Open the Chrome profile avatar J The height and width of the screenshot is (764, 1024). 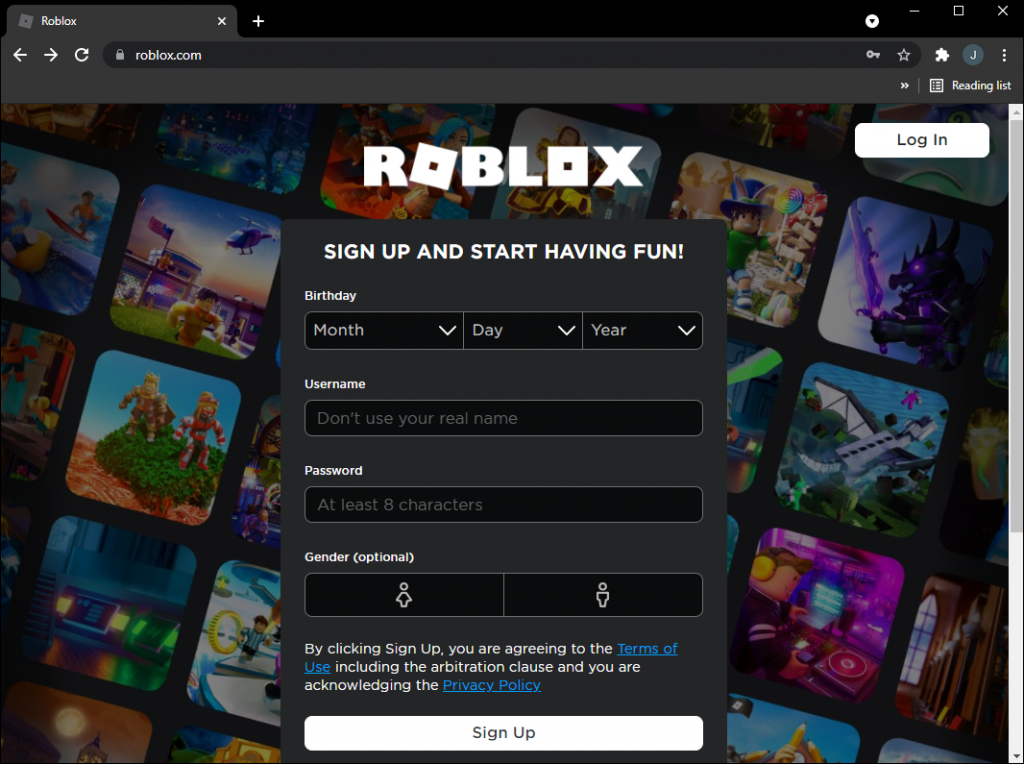pos(973,55)
